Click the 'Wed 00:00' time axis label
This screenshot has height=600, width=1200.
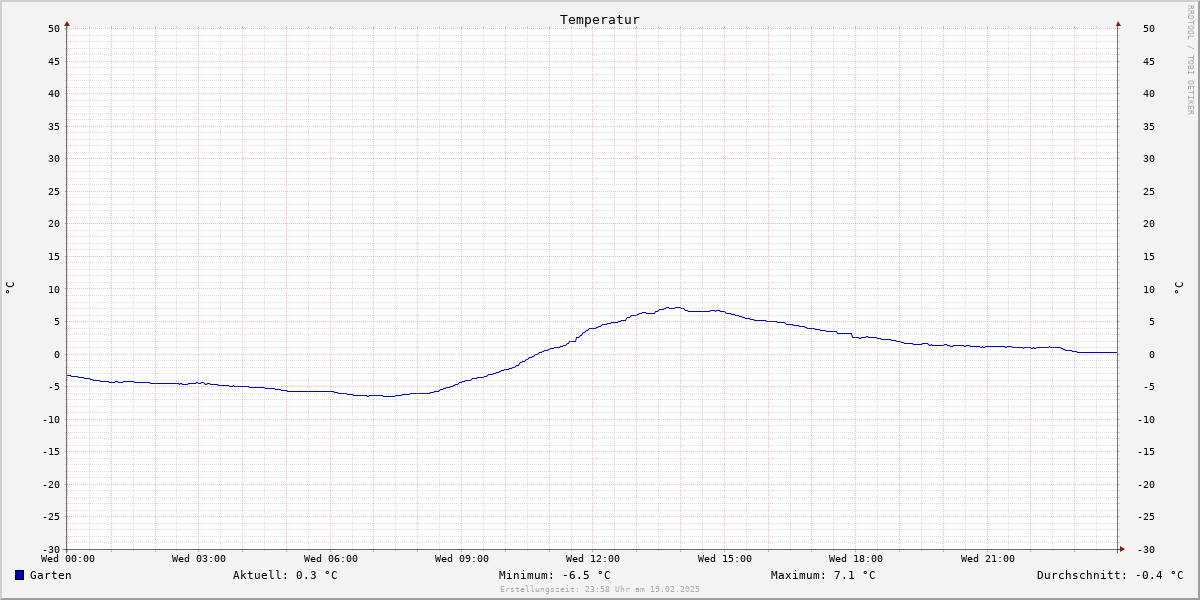(x=68, y=559)
